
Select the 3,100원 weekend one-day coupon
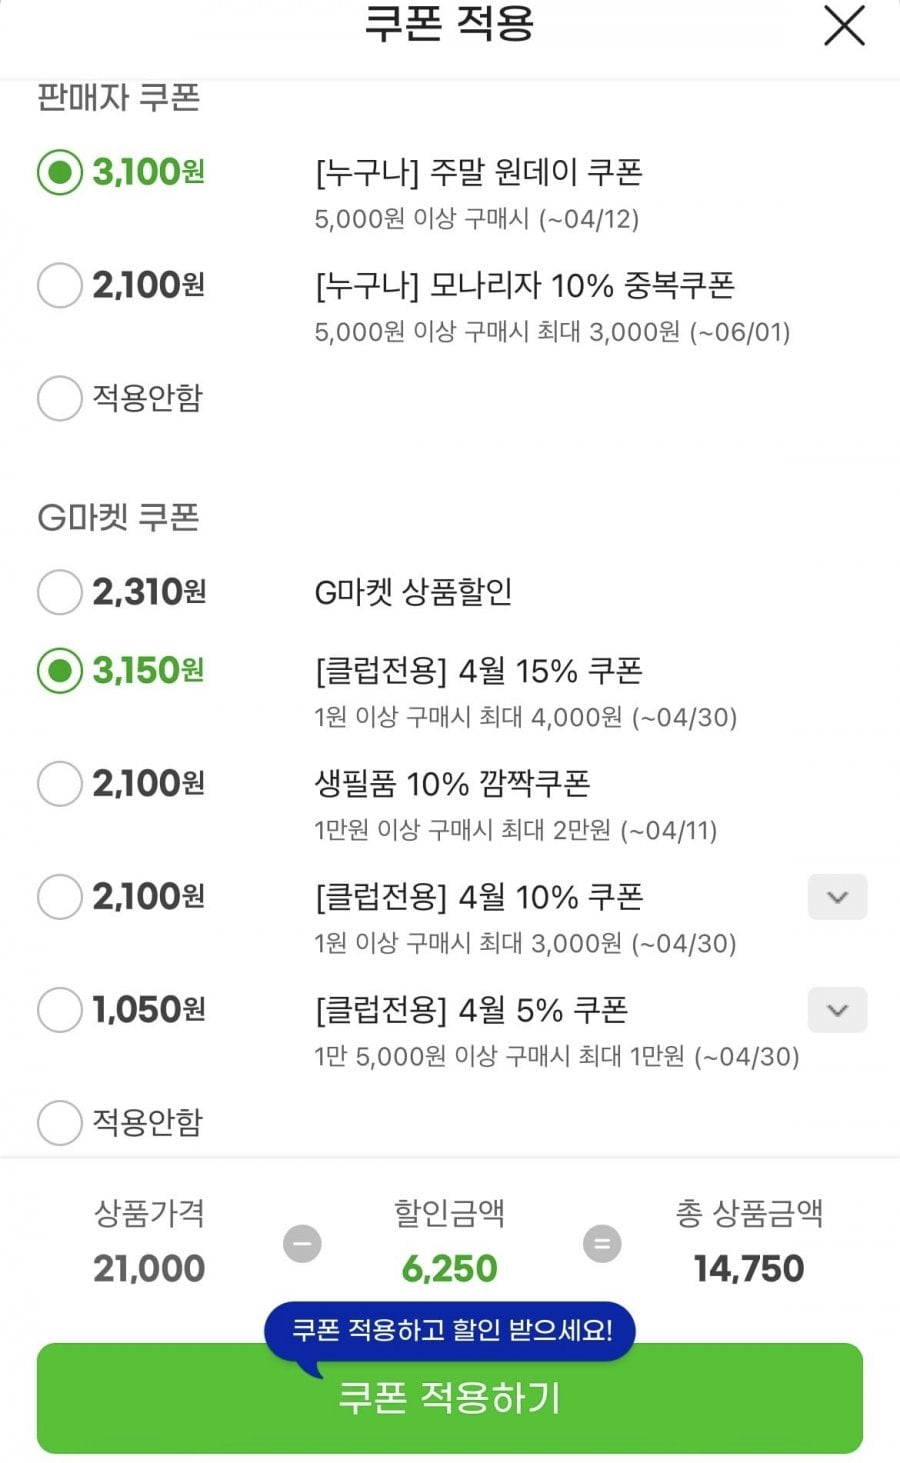pyautogui.click(x=59, y=172)
